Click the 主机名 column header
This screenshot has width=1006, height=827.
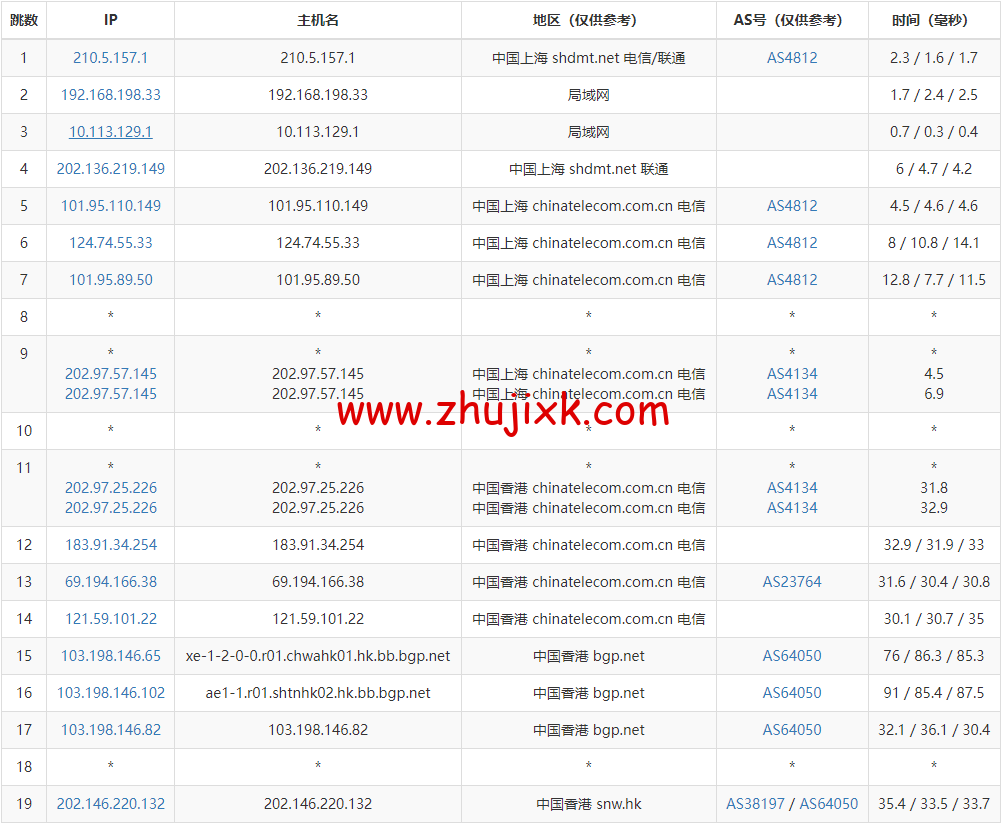(x=318, y=20)
